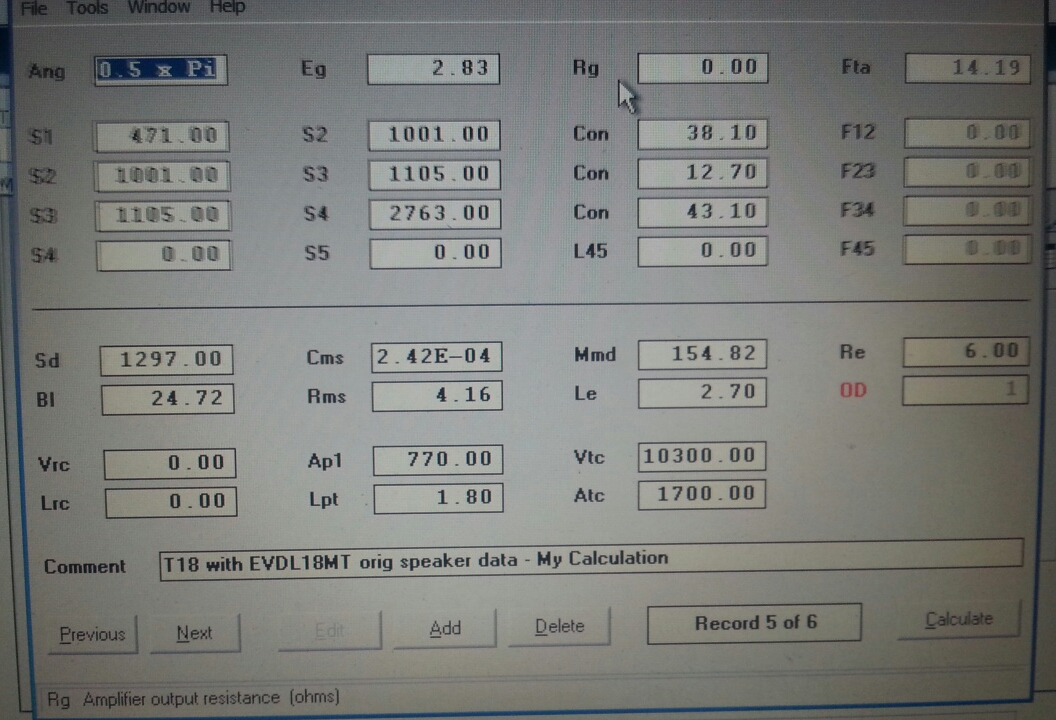Click the S5 field showing 0.00
1056x720 pixels.
tap(436, 253)
